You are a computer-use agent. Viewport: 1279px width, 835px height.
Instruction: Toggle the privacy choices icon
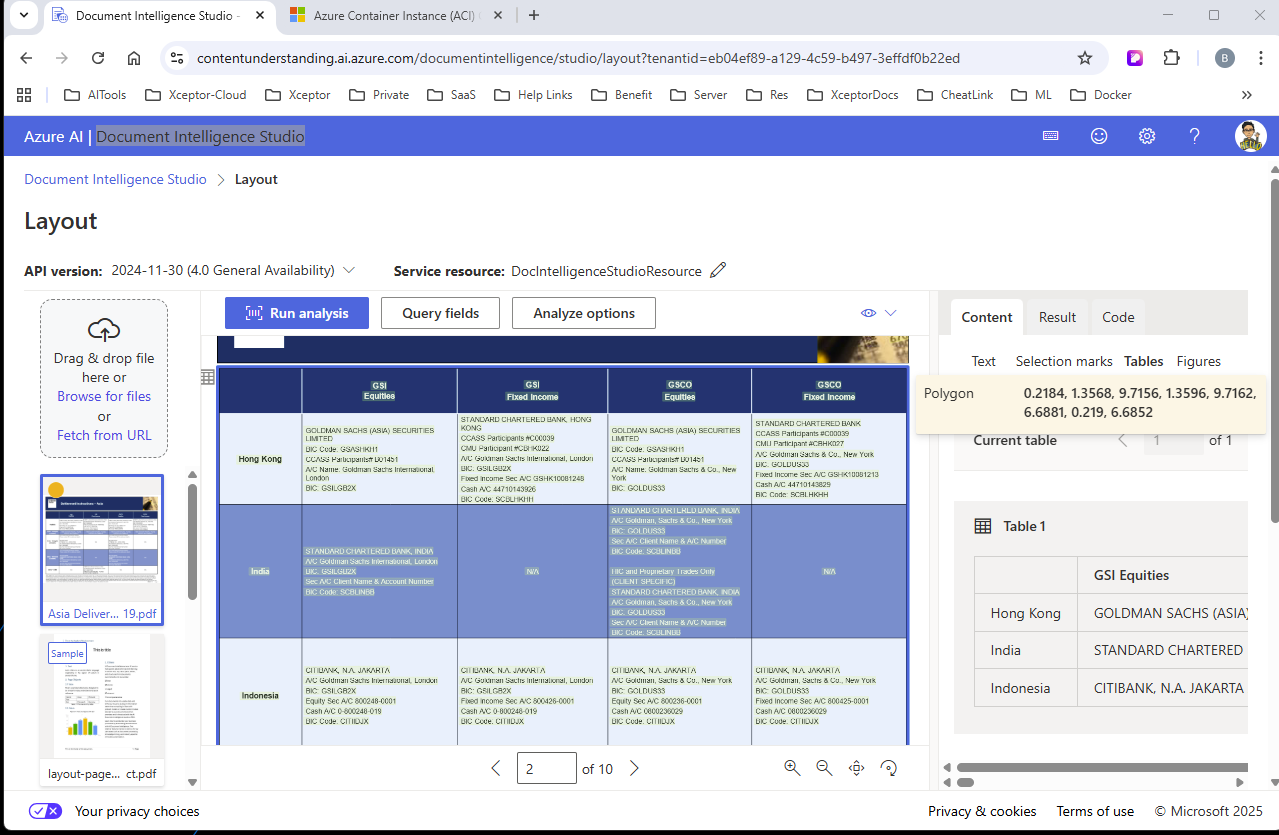coord(45,811)
